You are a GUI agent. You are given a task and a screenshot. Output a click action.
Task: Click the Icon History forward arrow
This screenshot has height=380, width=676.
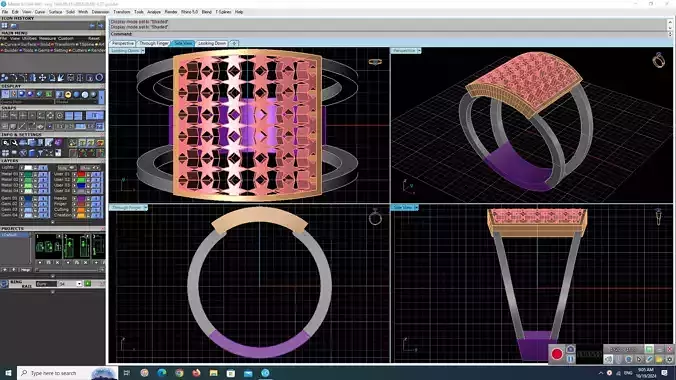coord(100,26)
